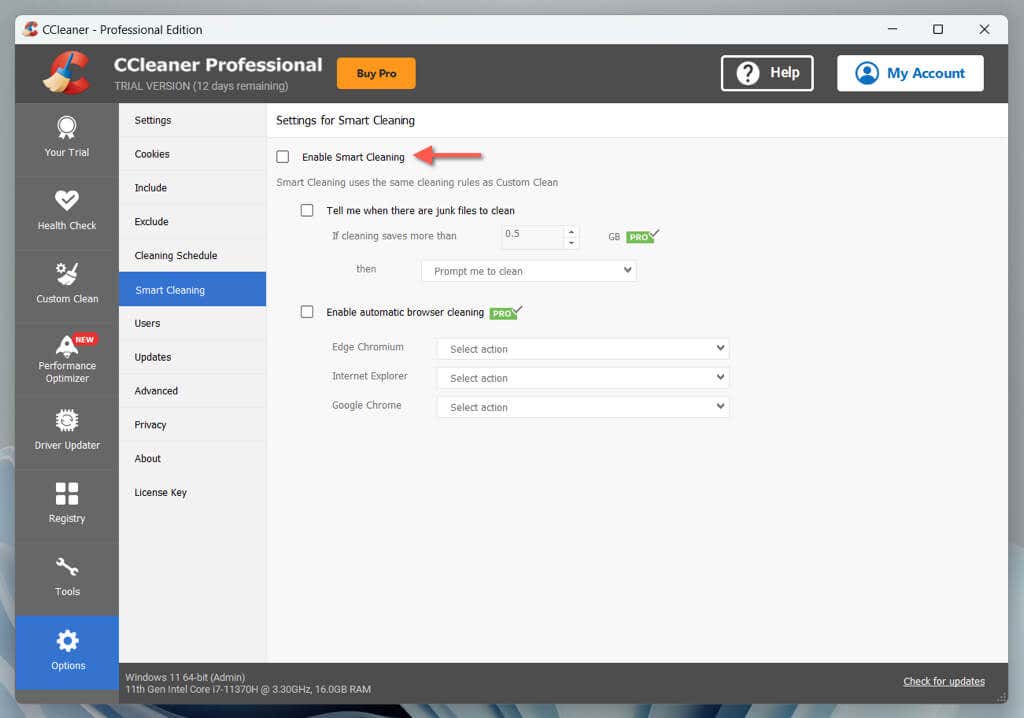Enable the Smart Cleaning checkbox
Screen dimensions: 1024x718
283,157
